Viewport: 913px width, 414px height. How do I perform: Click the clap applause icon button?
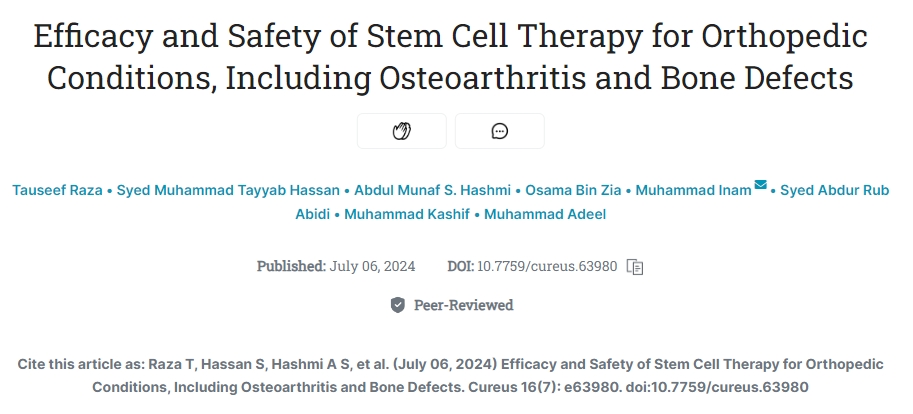(x=401, y=131)
